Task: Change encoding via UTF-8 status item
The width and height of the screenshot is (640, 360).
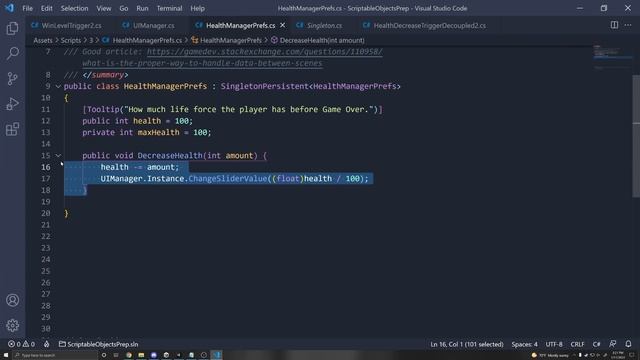Action: coord(554,344)
